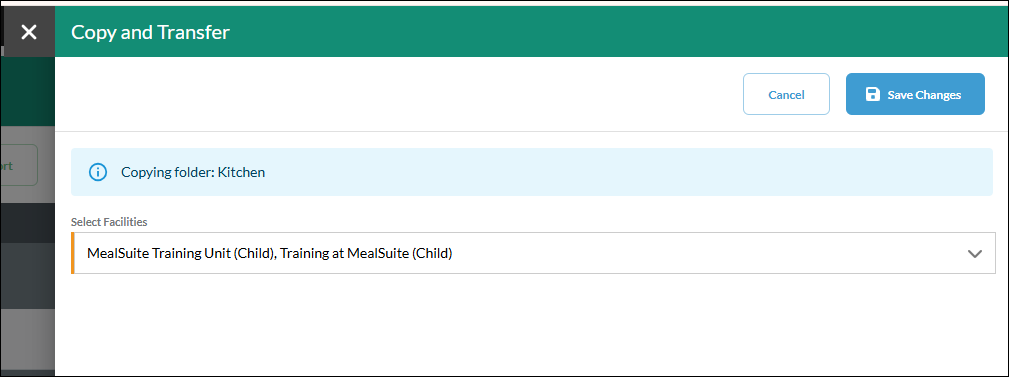Viewport: 1009px width, 377px height.
Task: Cancel the copy and transfer
Action: pyautogui.click(x=786, y=95)
